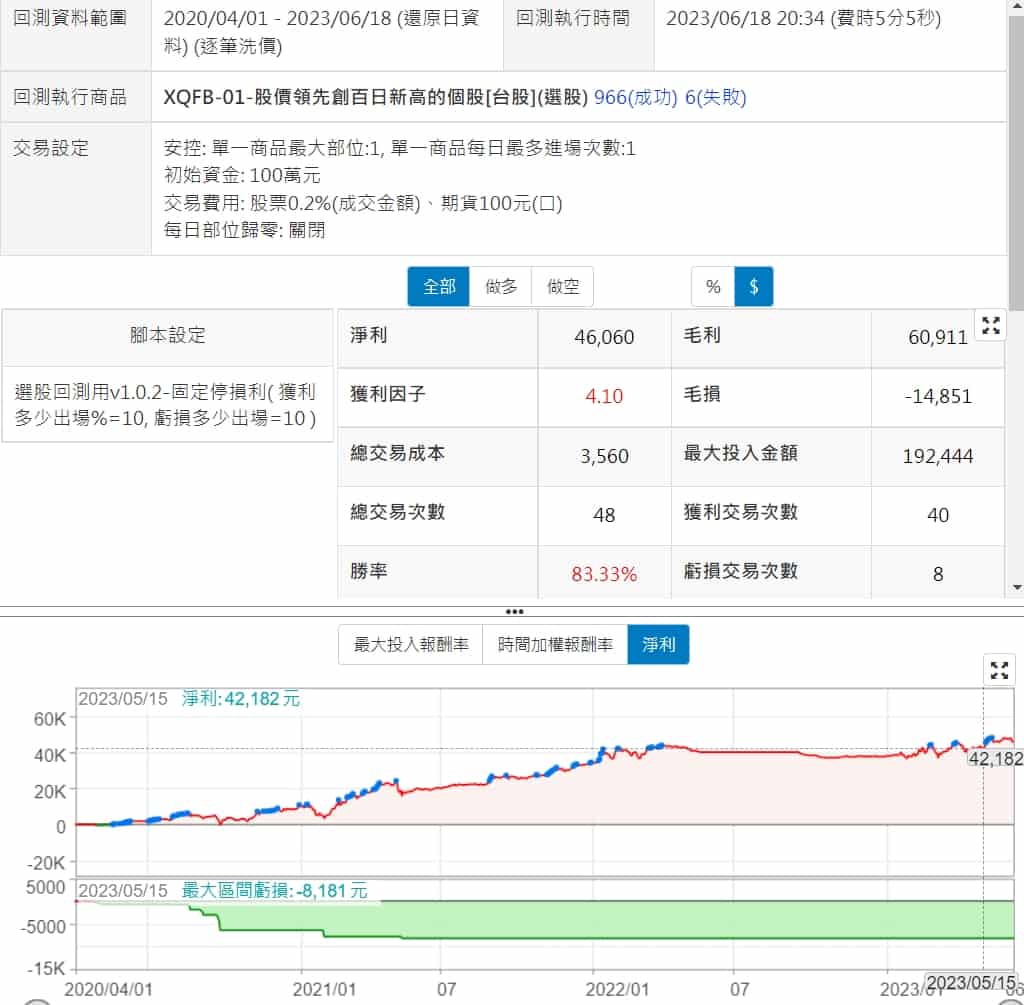Switch statistics display to percent (%)
This screenshot has height=1005, width=1024.
pos(713,287)
